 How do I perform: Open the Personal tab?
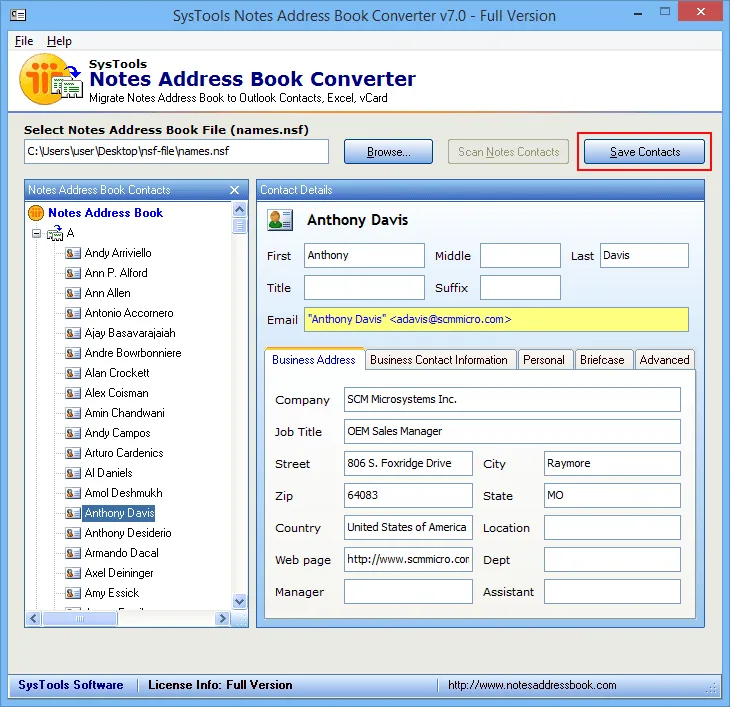(x=544, y=360)
